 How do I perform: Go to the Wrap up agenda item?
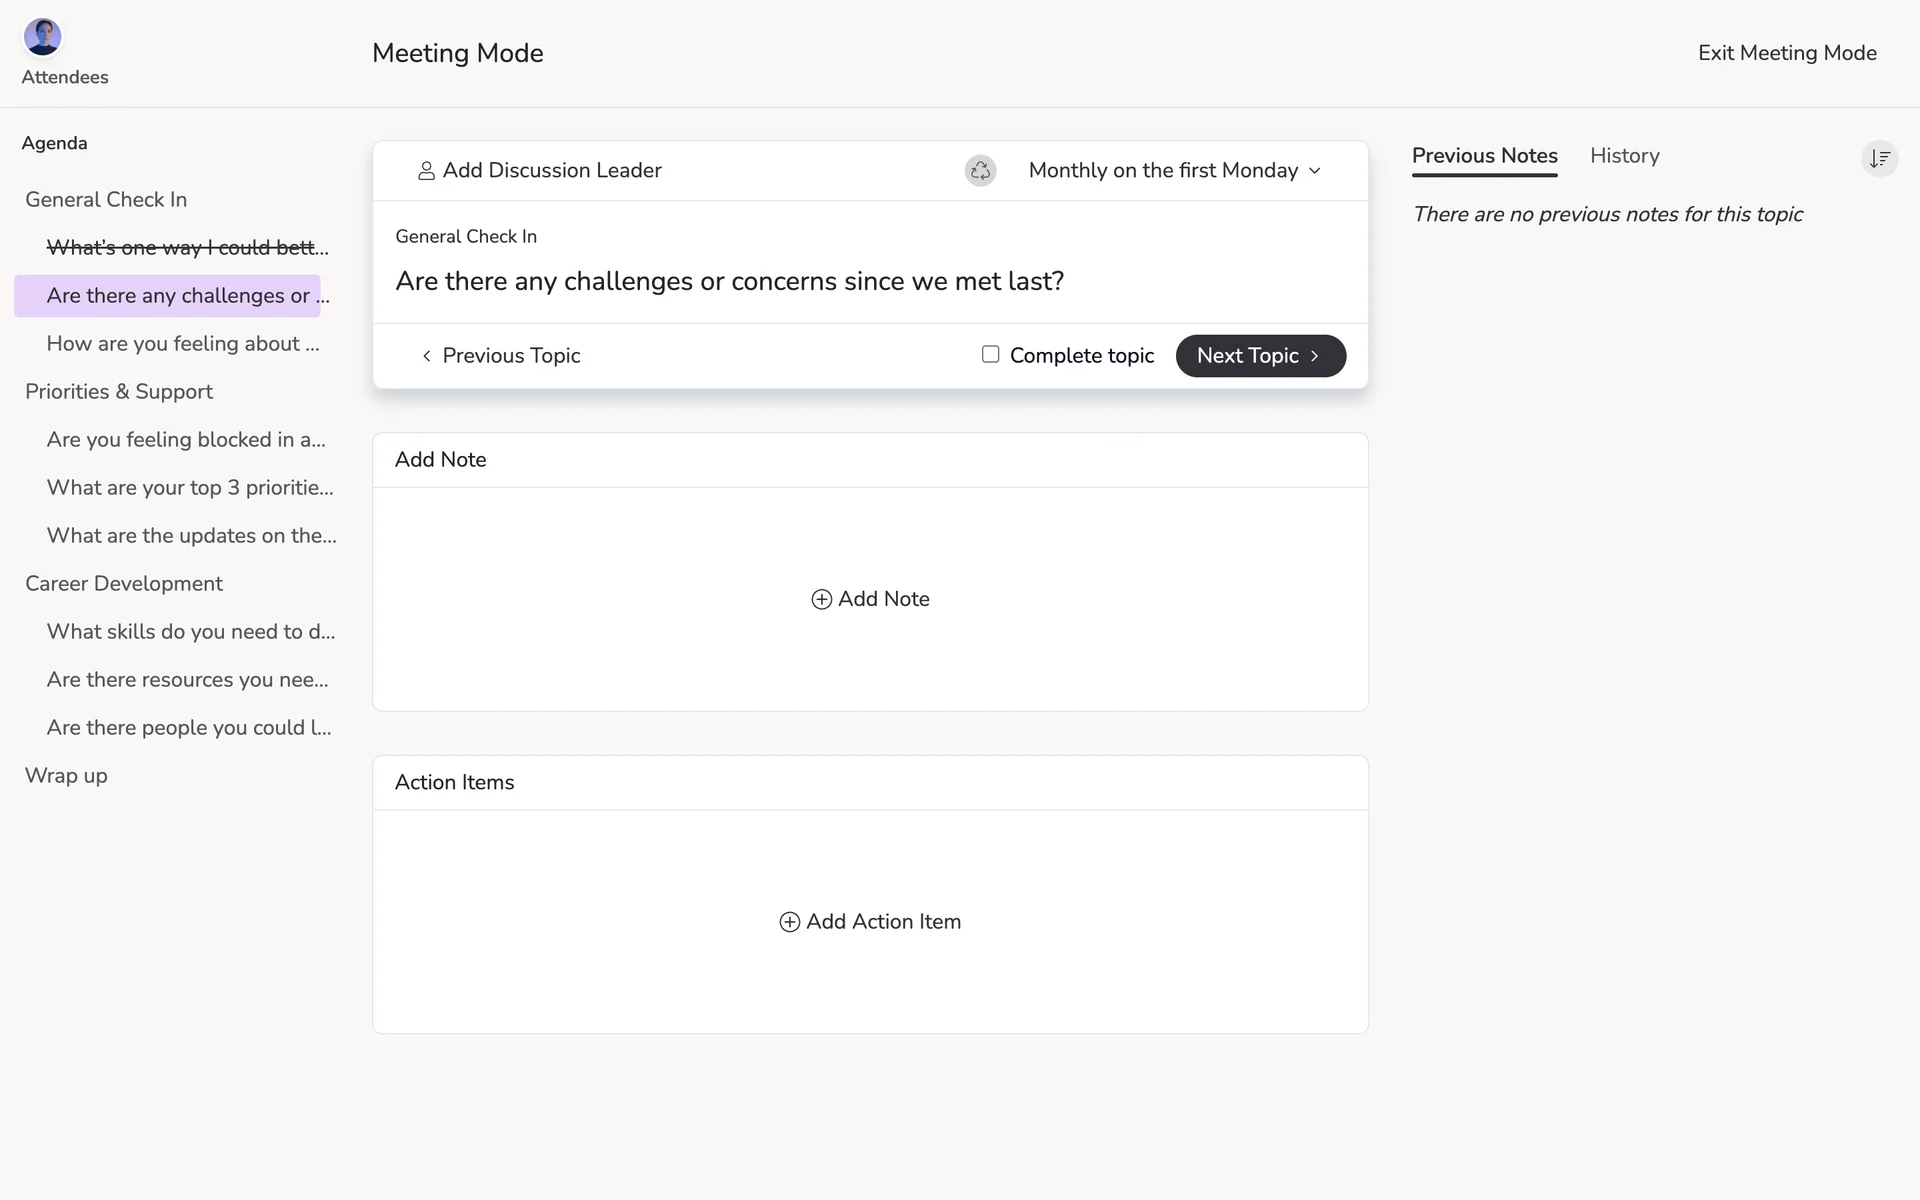tap(66, 776)
